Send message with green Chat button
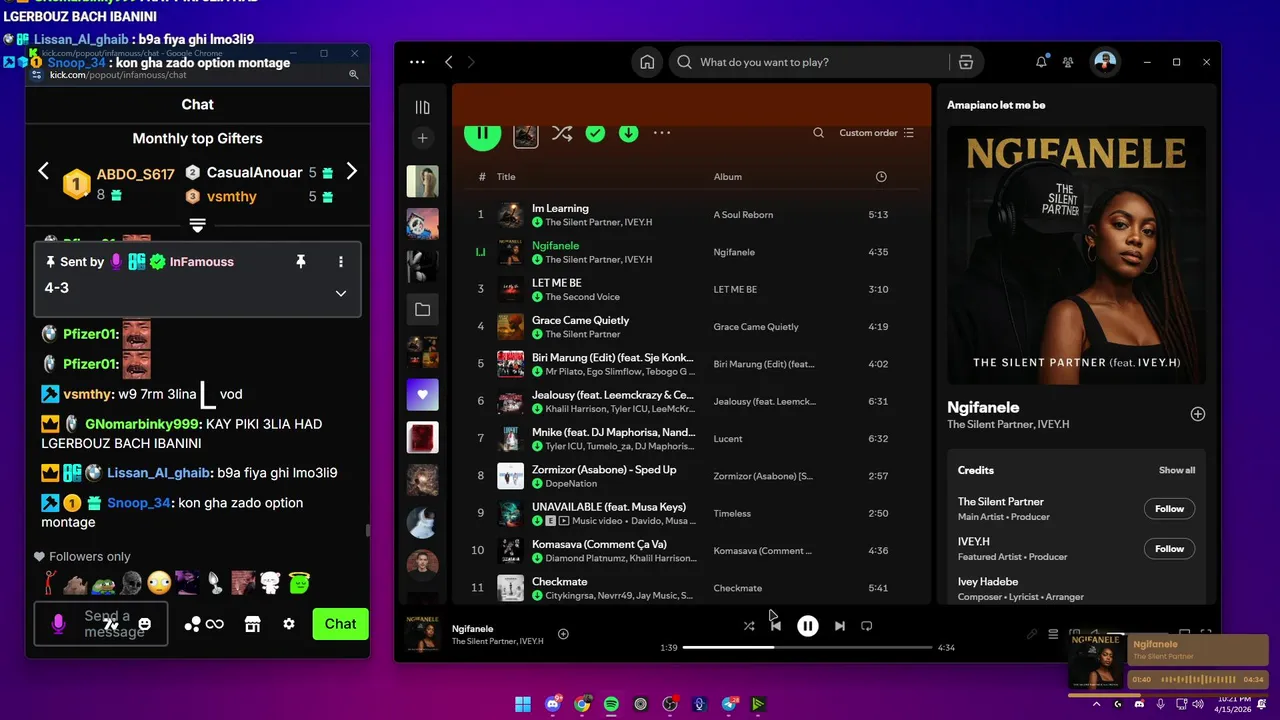This screenshot has height=720, width=1280. 340,624
